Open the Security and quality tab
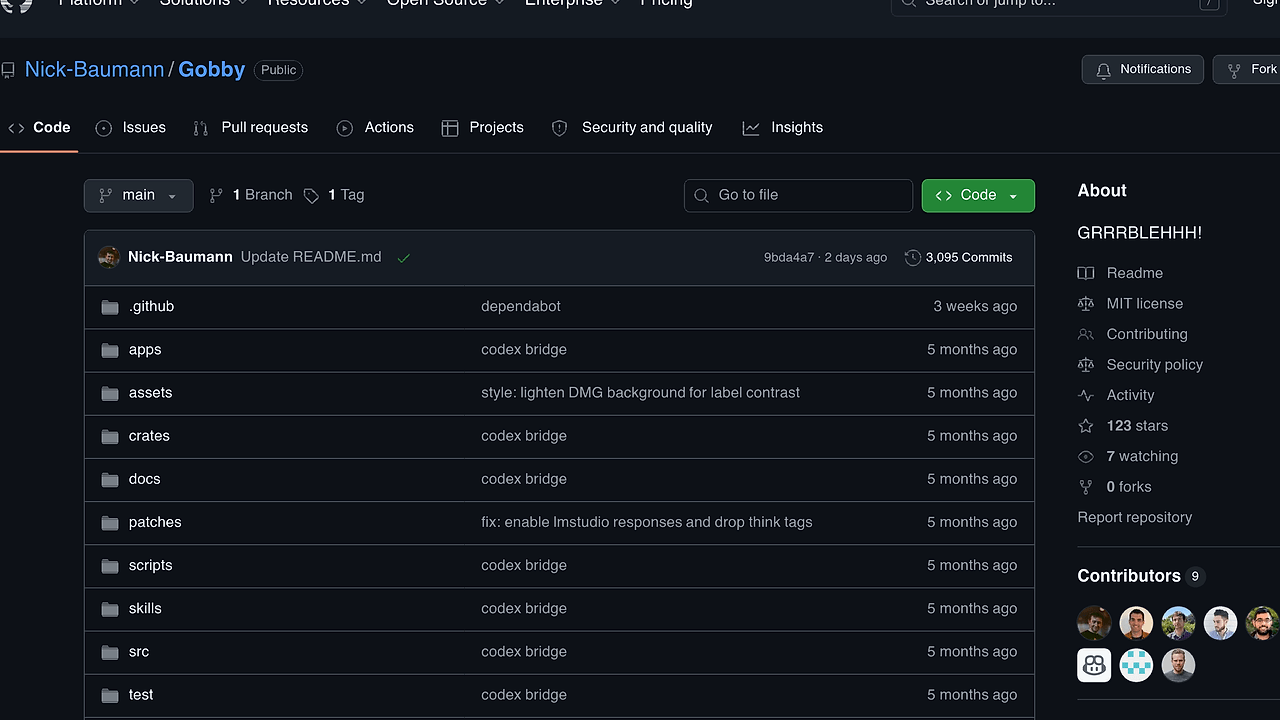Viewport: 1280px width, 720px height. point(632,128)
